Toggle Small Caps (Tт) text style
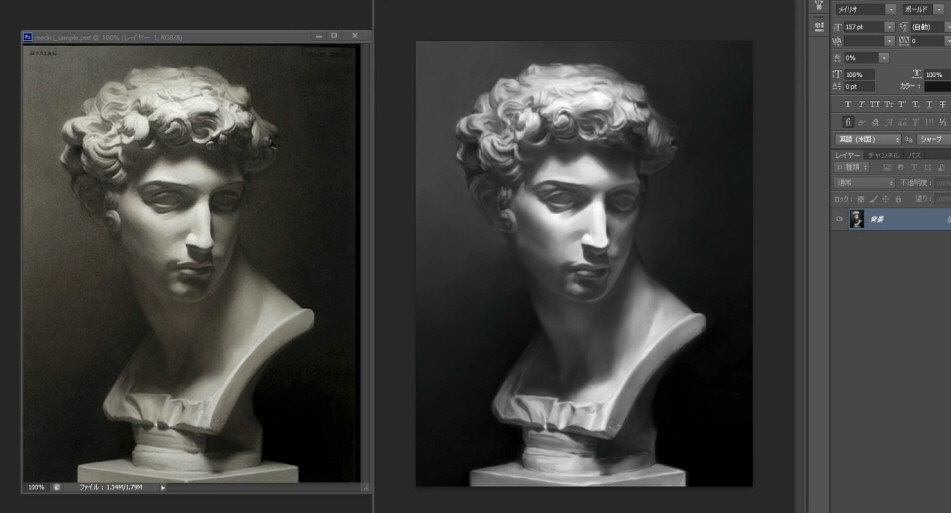 coord(889,104)
